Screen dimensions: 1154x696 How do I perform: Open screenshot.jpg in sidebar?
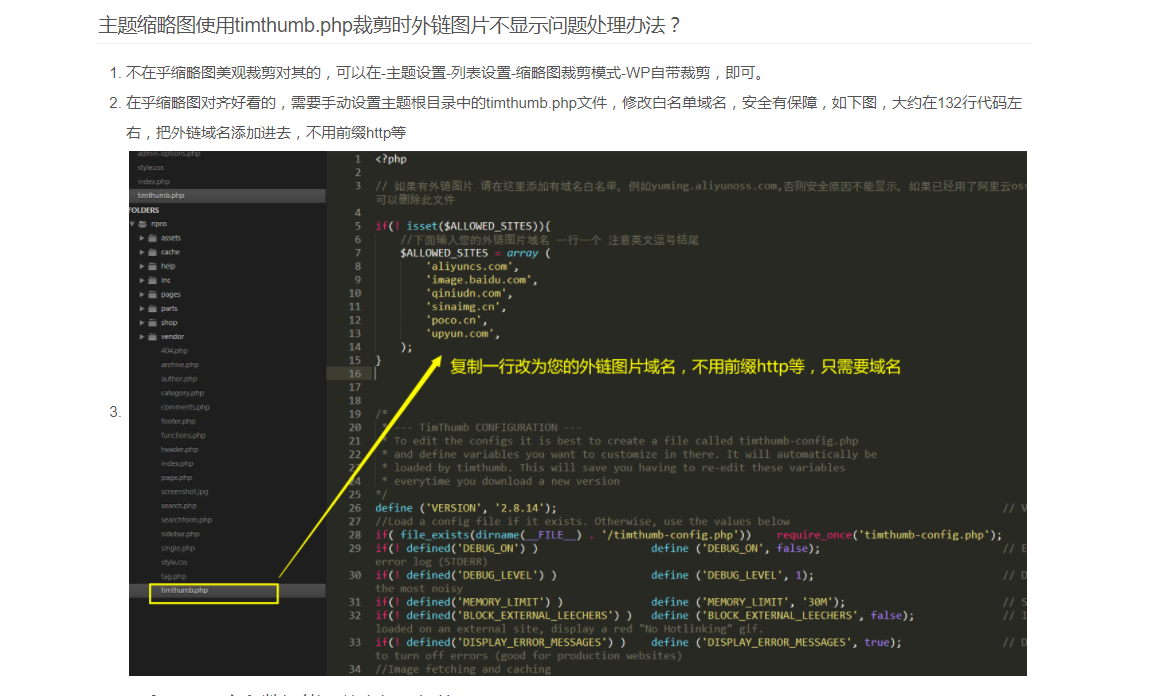pos(185,492)
